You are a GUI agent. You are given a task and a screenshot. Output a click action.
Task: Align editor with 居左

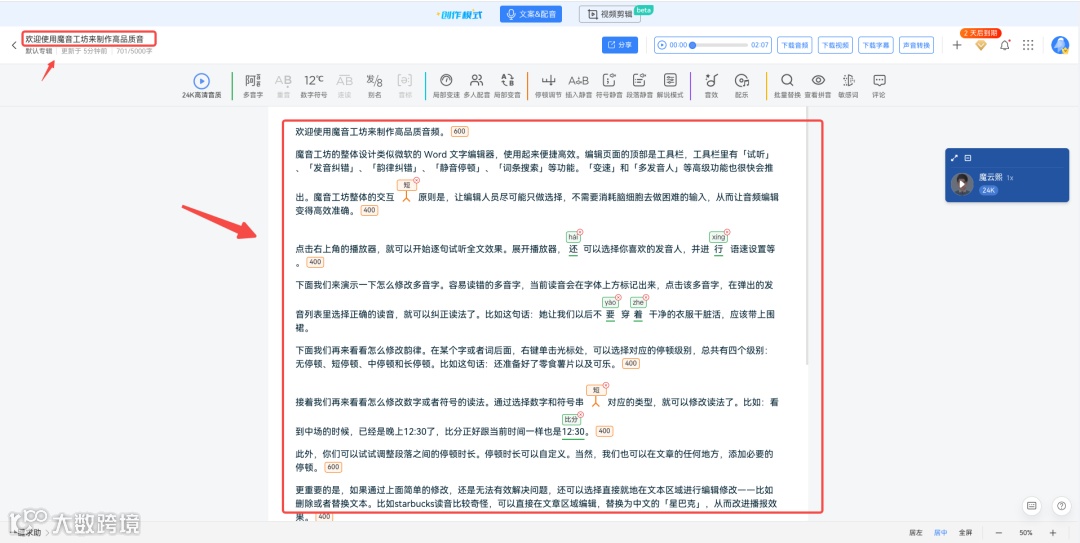[915, 533]
